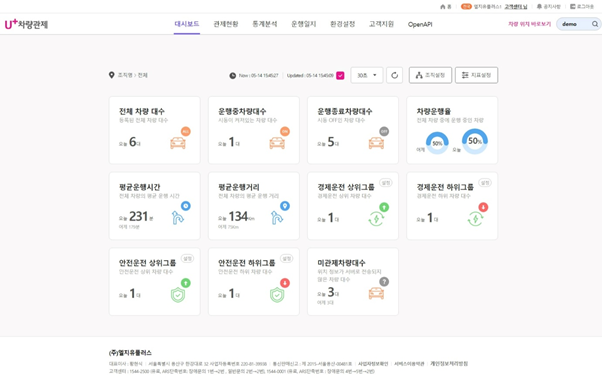Open the 차량 위치 바로보기 link
The width and height of the screenshot is (602, 386).
coord(529,24)
